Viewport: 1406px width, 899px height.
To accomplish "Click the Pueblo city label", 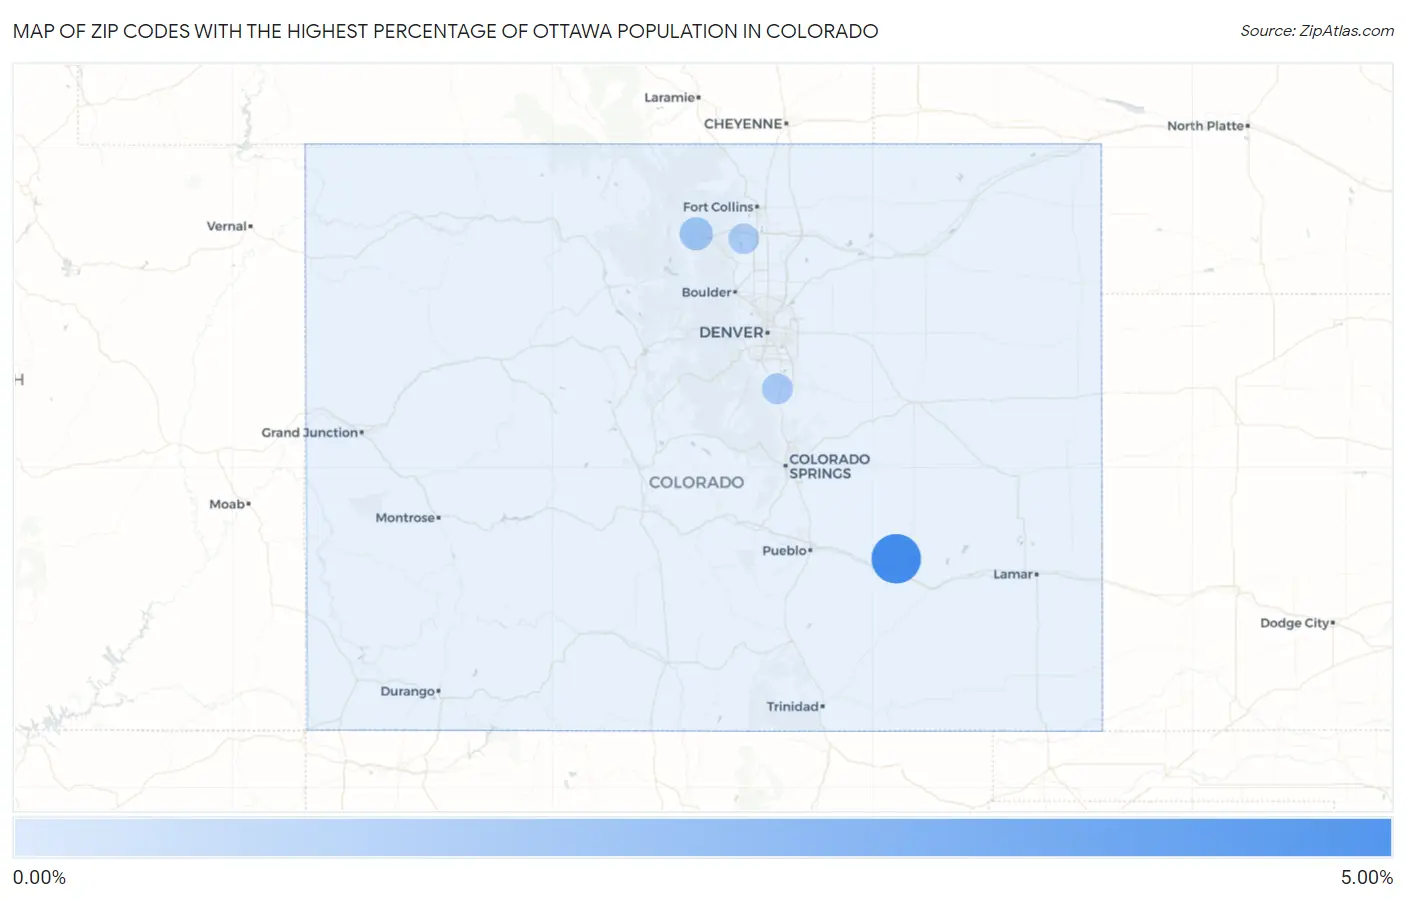I will point(784,550).
